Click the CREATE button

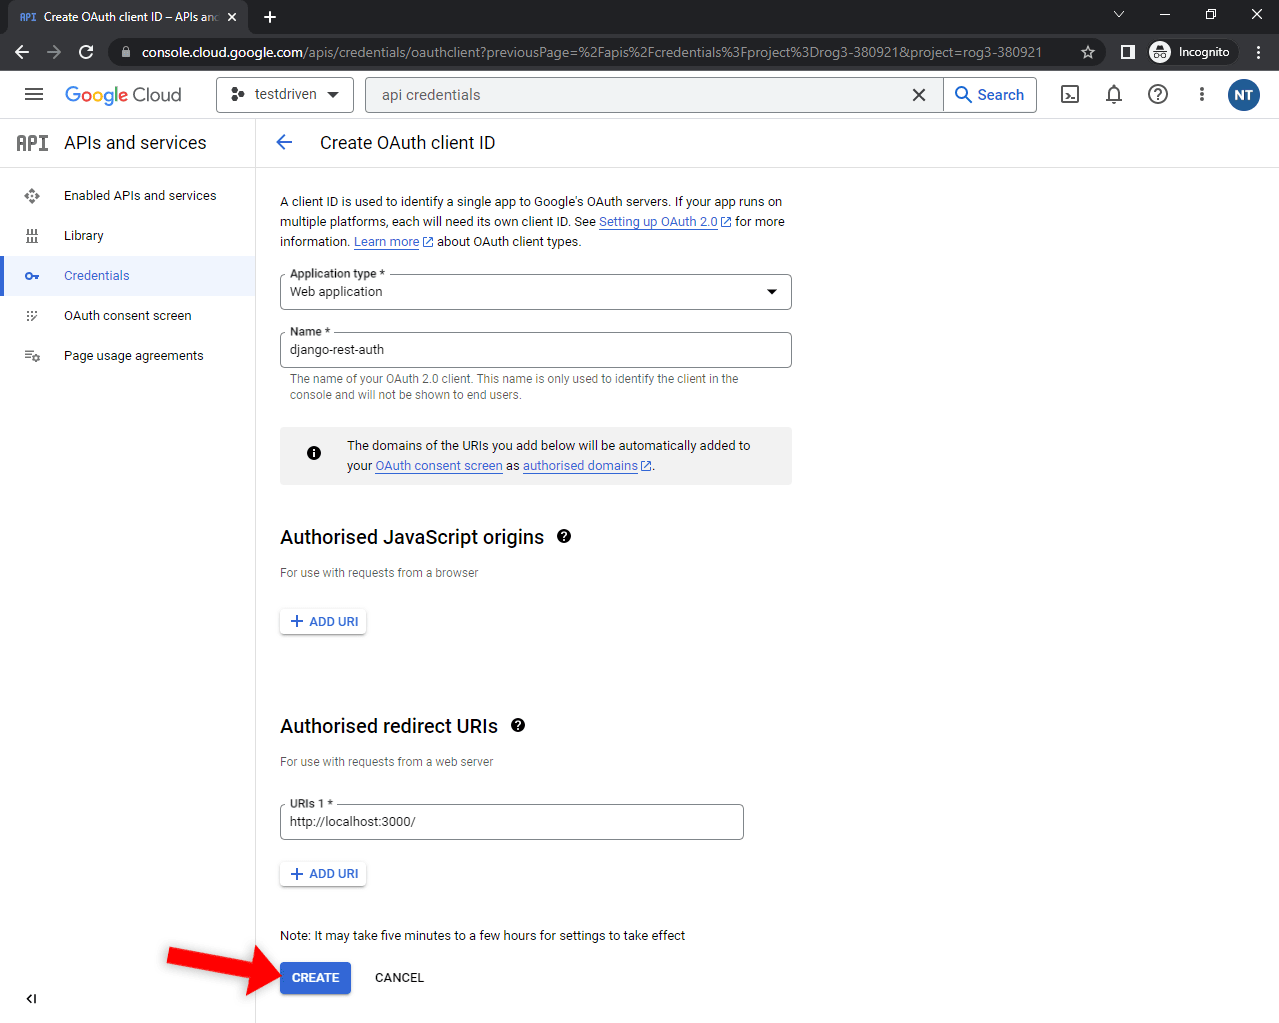315,978
